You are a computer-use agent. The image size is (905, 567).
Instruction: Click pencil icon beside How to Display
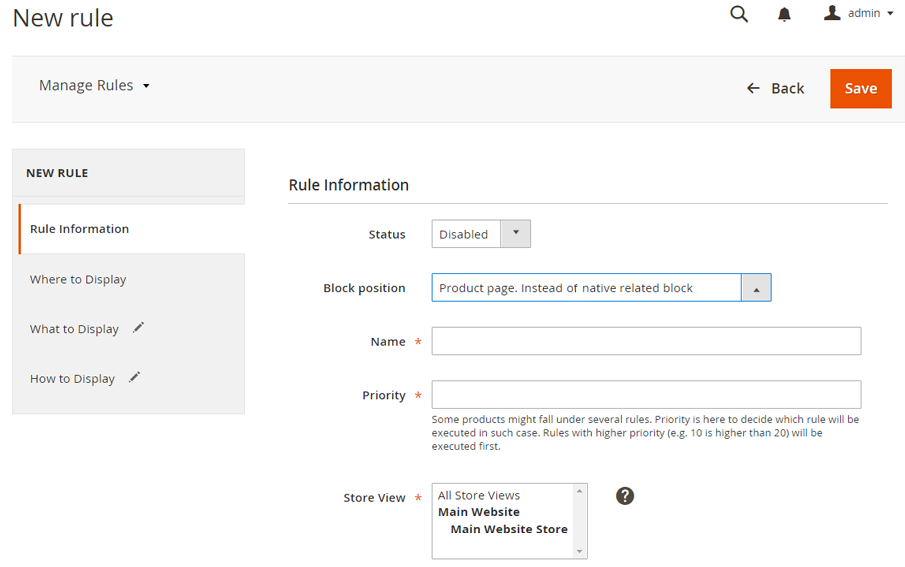[x=134, y=377]
